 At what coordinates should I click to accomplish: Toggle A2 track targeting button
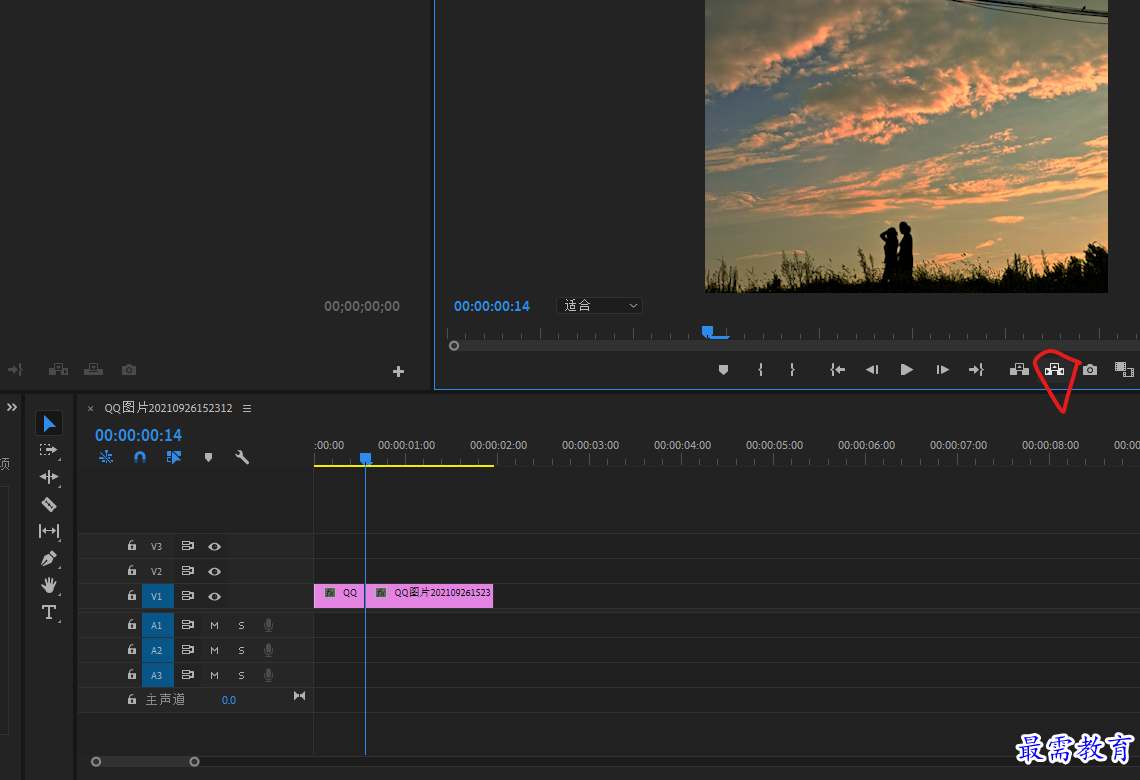click(157, 650)
